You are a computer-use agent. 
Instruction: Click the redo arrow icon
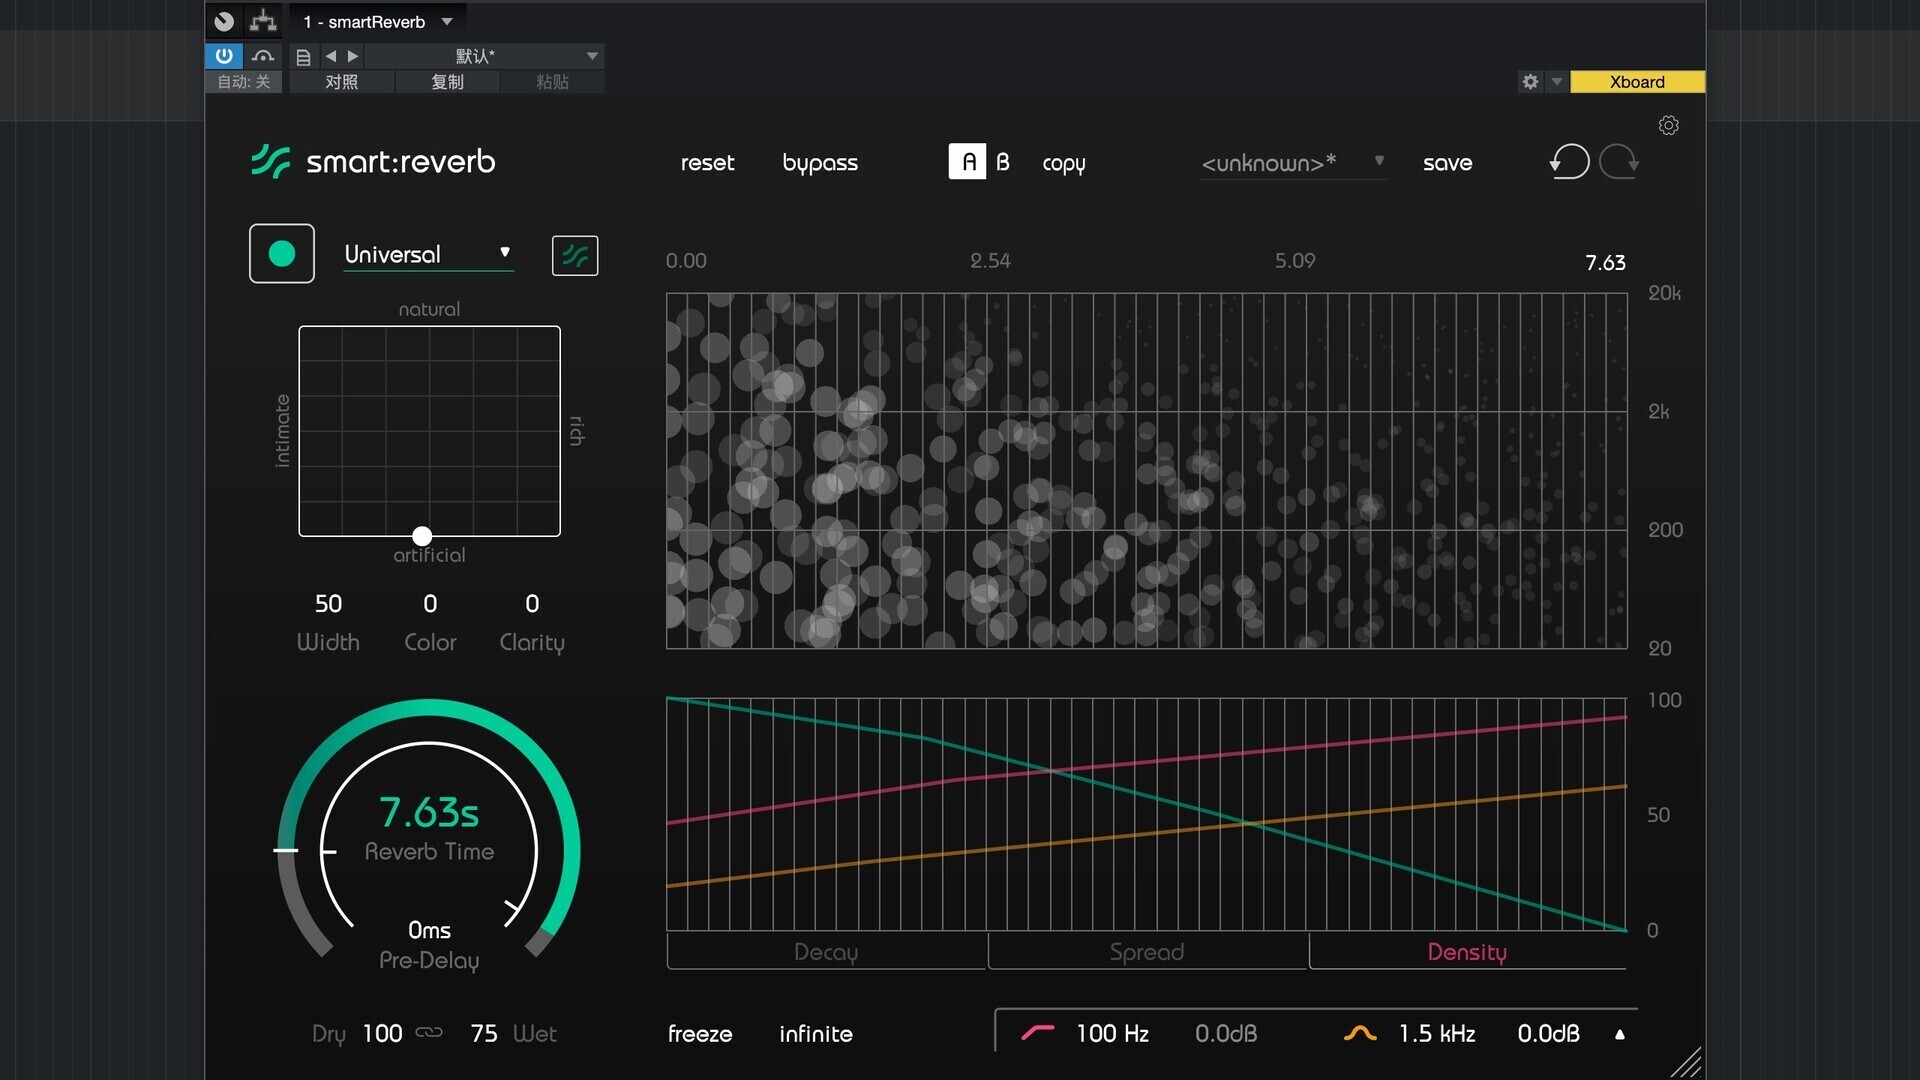(1618, 162)
